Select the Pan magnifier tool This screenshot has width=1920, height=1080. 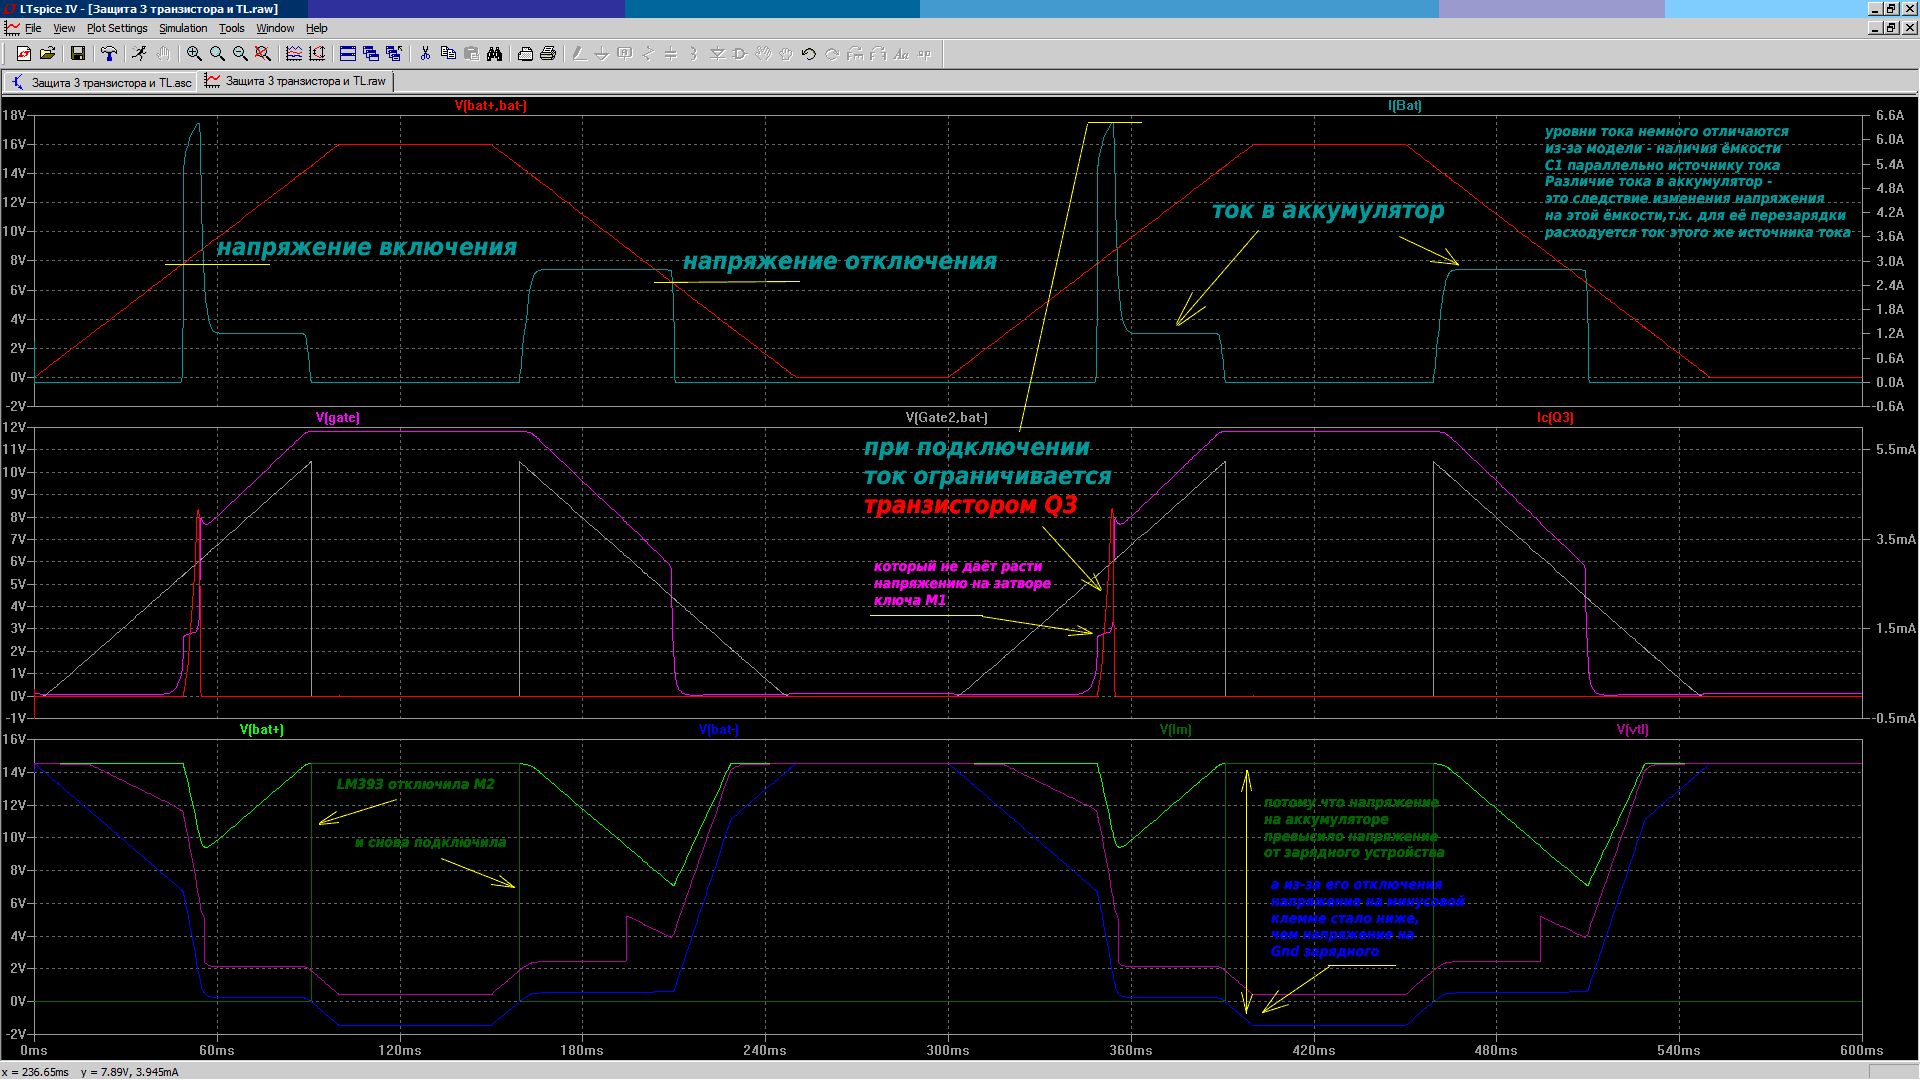(x=217, y=54)
